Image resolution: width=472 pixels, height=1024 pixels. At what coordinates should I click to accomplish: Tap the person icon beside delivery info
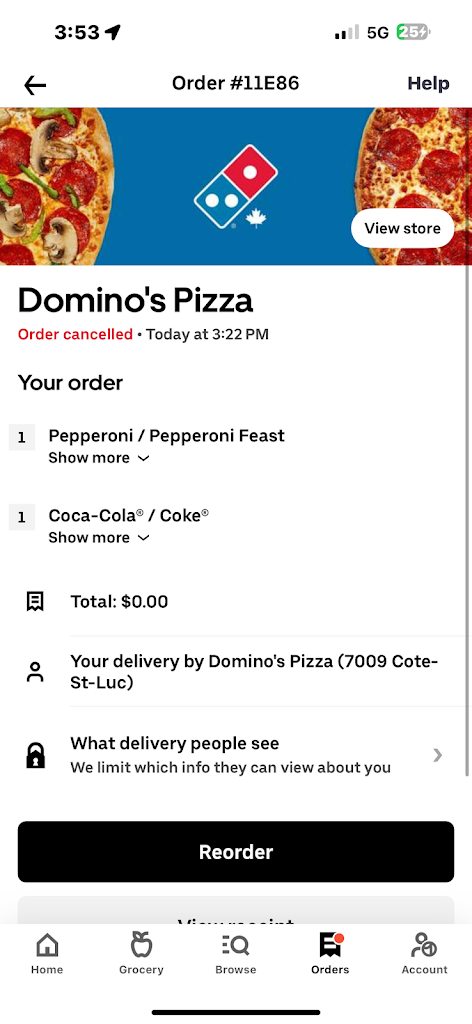click(35, 672)
